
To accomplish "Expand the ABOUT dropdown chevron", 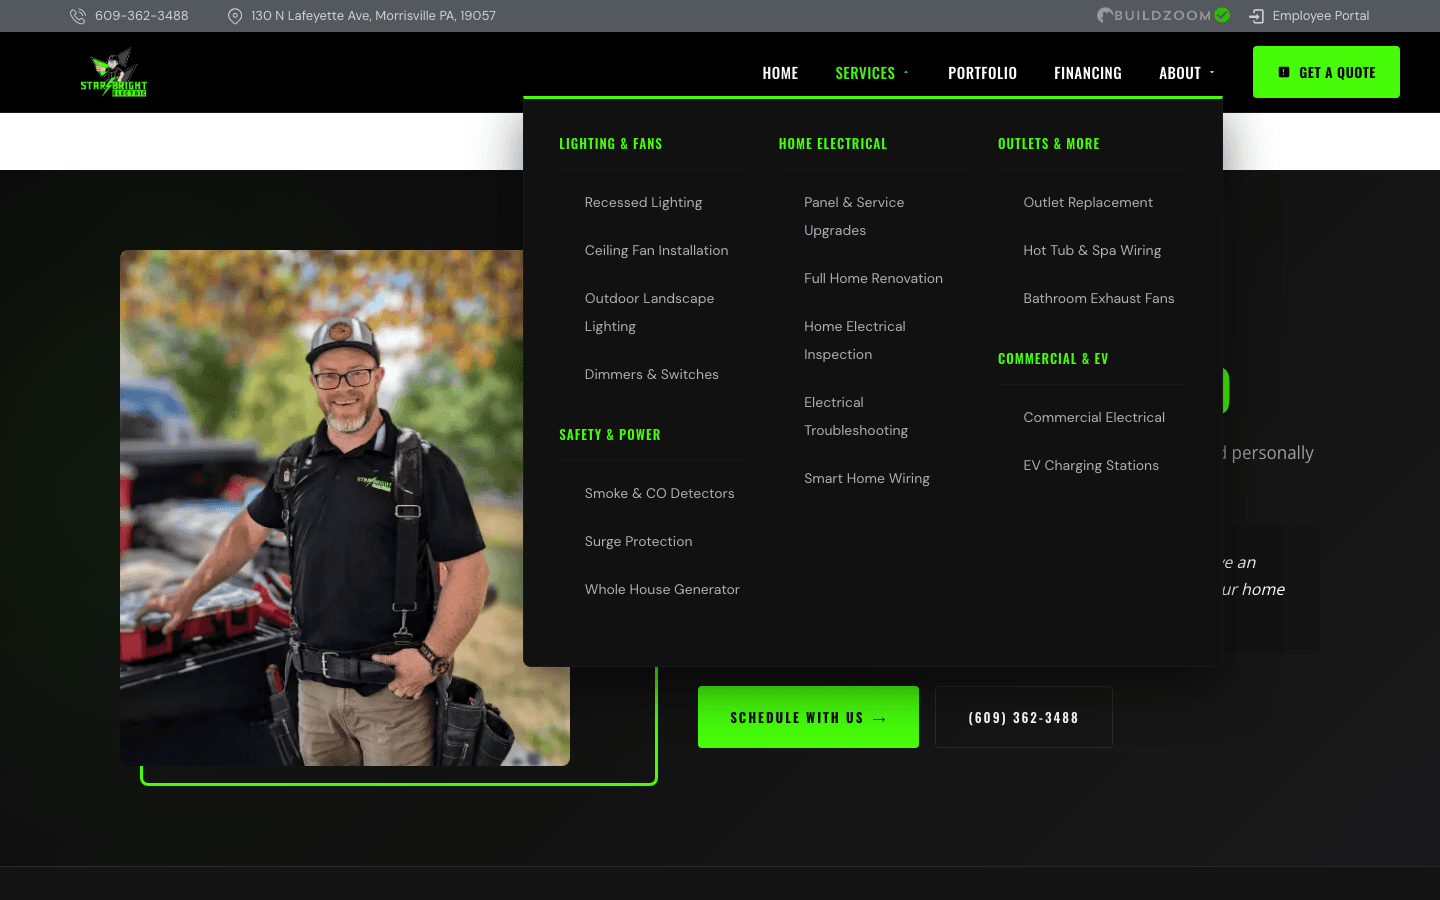I will coord(1211,72).
